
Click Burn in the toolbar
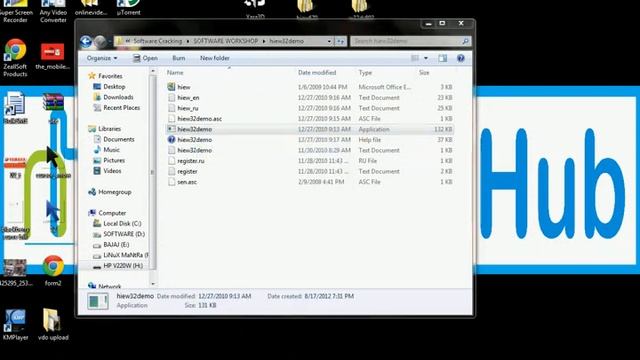[179, 58]
